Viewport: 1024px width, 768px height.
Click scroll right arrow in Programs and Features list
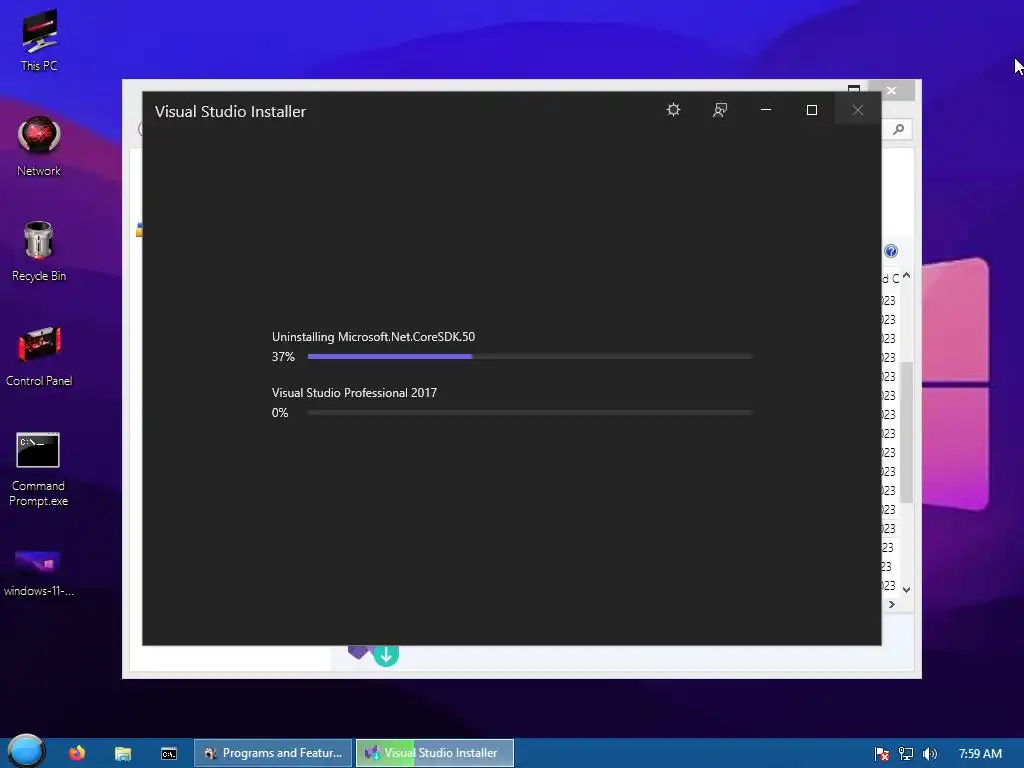[x=891, y=605]
